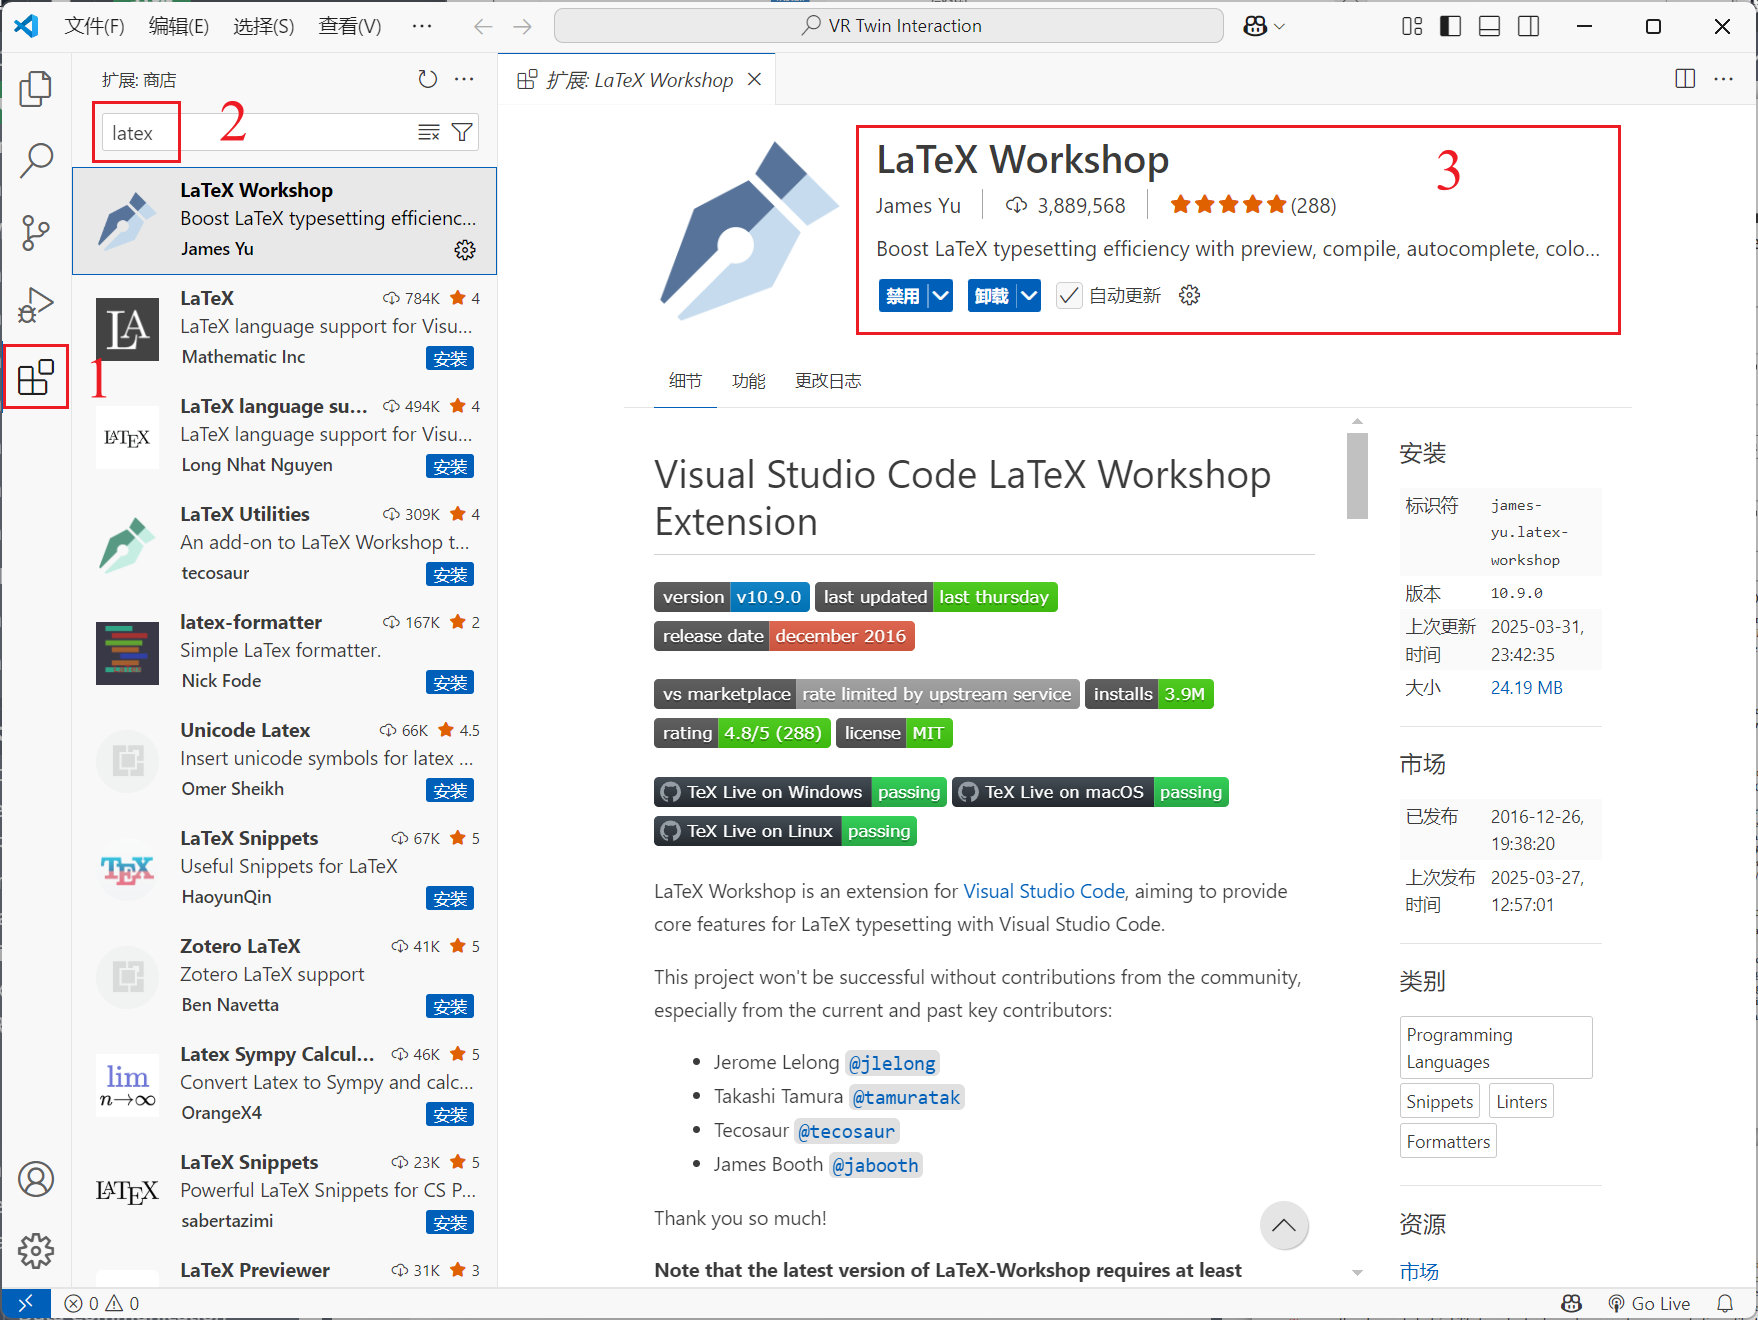Open the Programming Languages category
The width and height of the screenshot is (1758, 1320).
coord(1496,1048)
